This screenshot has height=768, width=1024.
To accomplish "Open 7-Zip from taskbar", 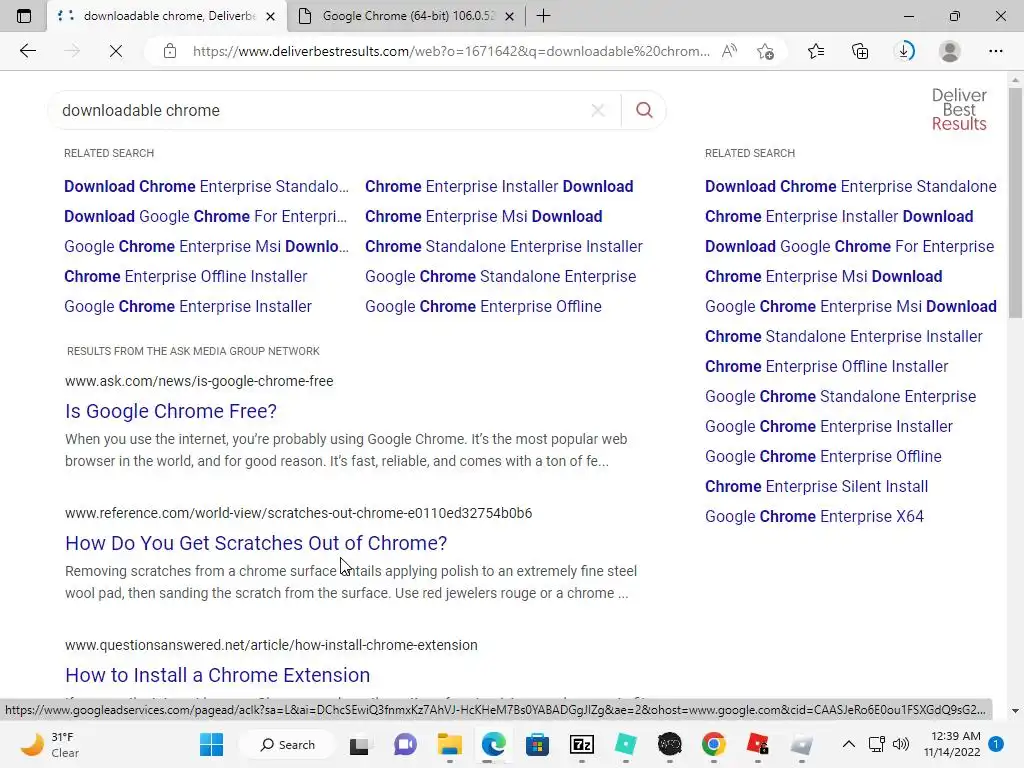I will point(582,744).
